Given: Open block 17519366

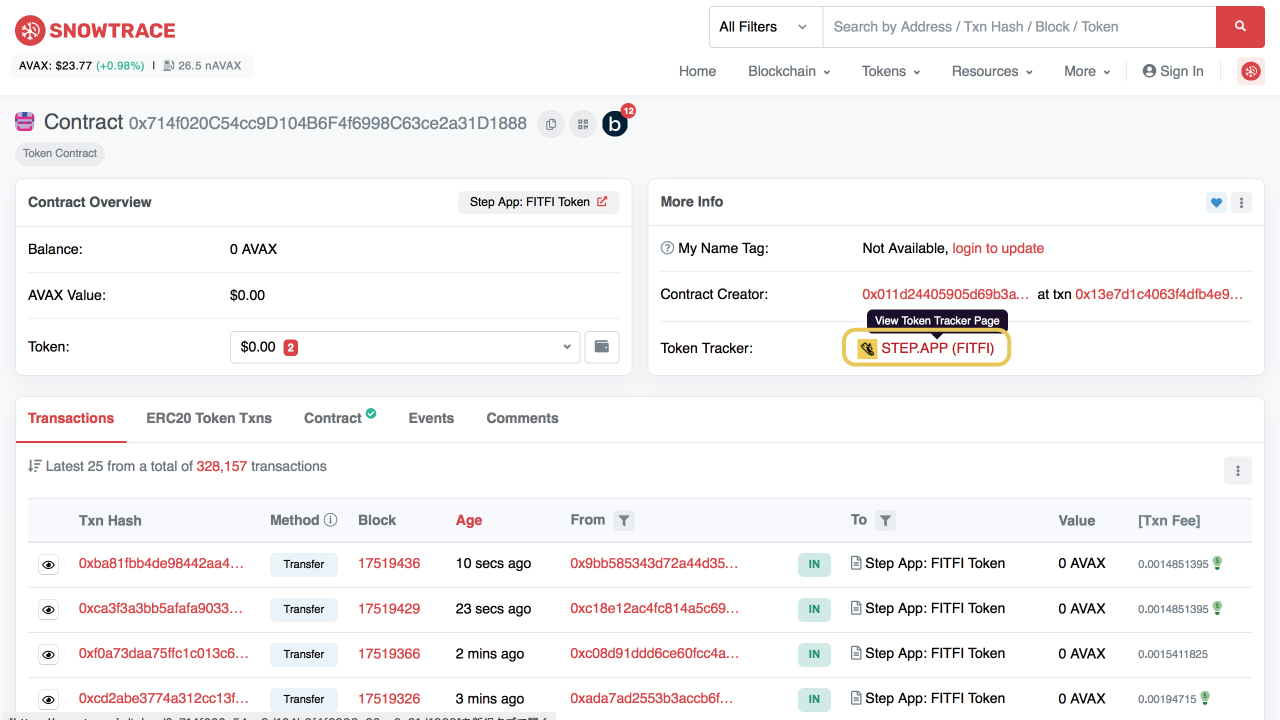Looking at the screenshot, I should pos(389,653).
